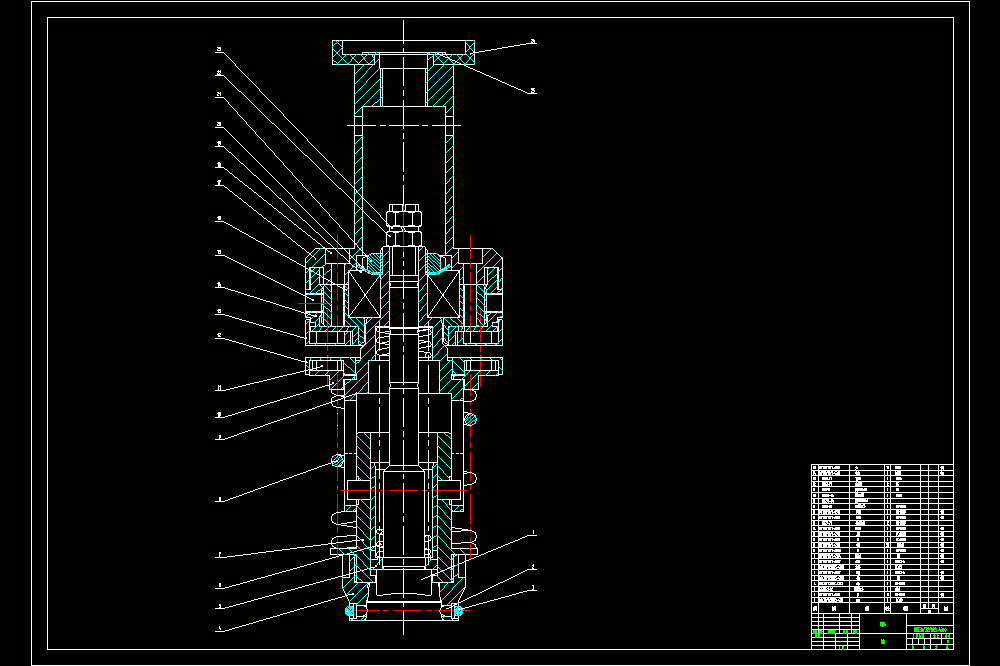Select part callout number 2
Screen dimensions: 1000x666
point(534,567)
